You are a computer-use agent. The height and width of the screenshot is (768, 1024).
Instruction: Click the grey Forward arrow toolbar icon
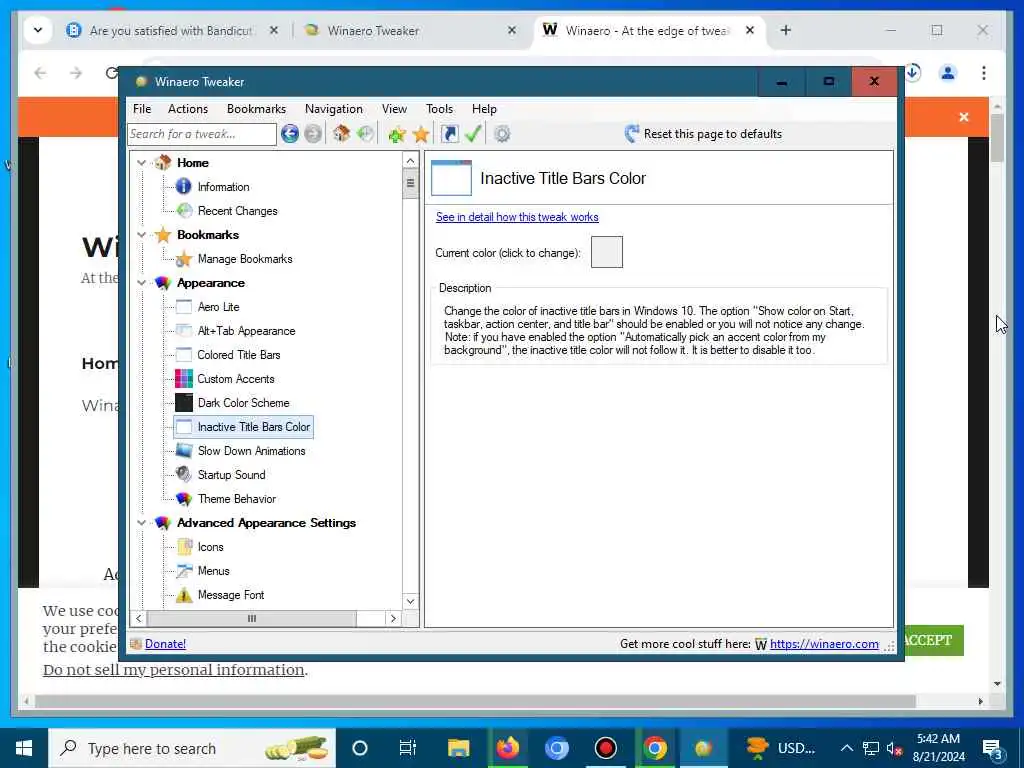tap(313, 134)
